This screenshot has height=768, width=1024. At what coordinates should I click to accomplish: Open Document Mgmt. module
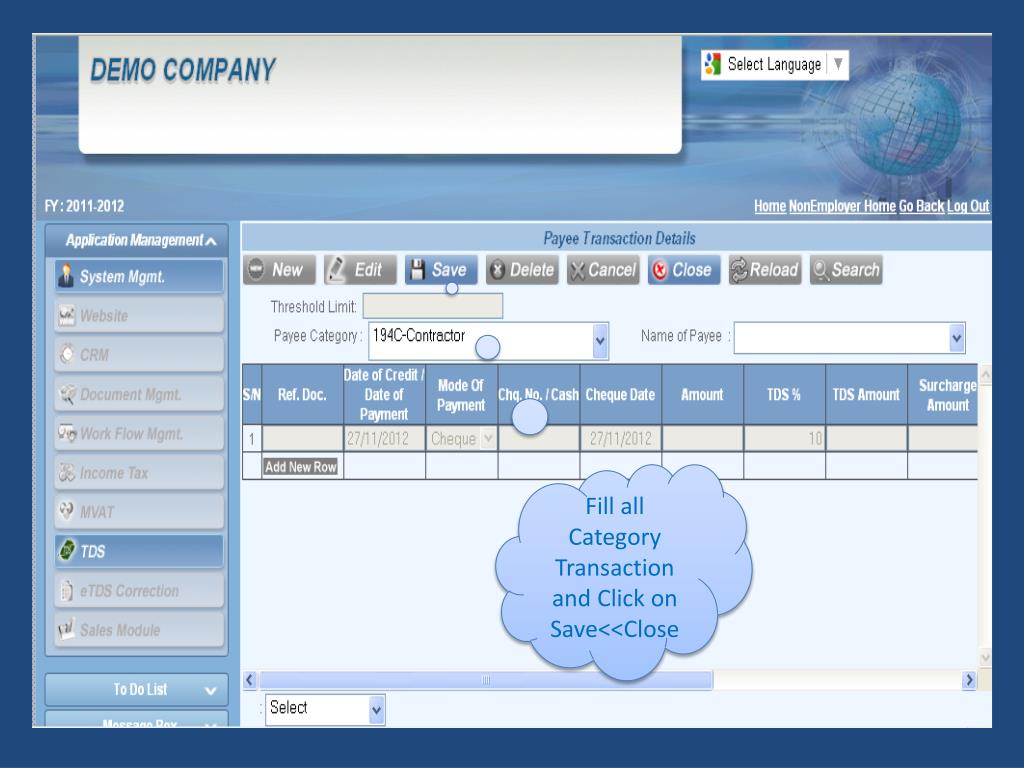[x=139, y=394]
